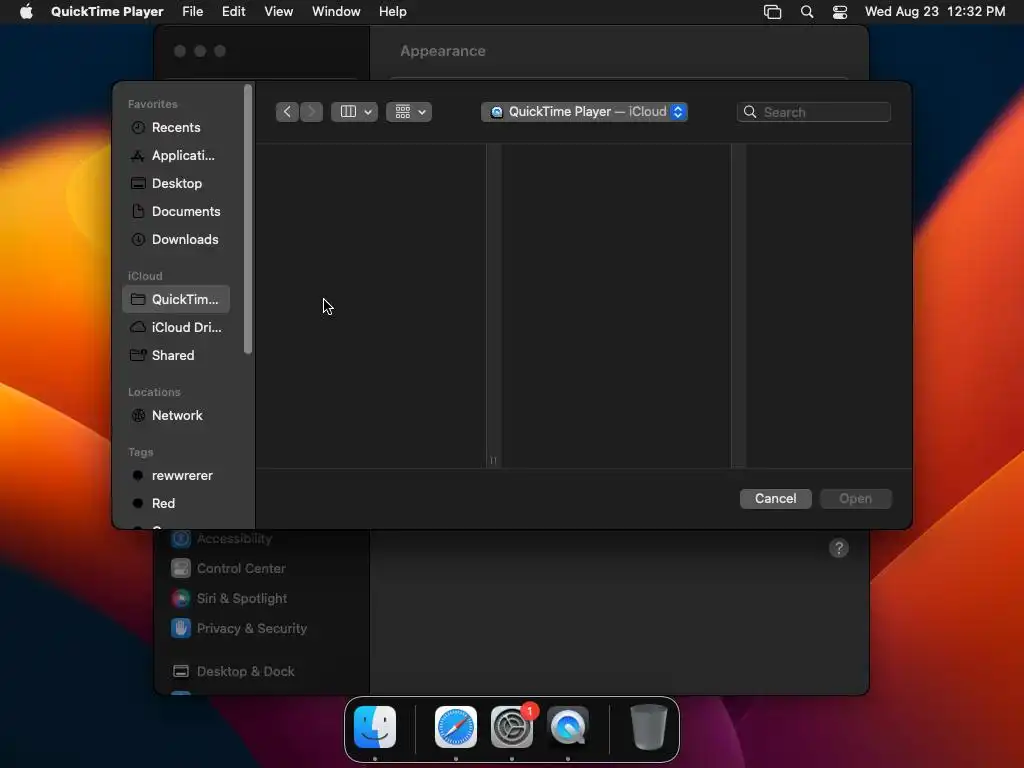Select QuickTime iCloud folder in sidebar
This screenshot has height=768, width=1024.
[176, 299]
